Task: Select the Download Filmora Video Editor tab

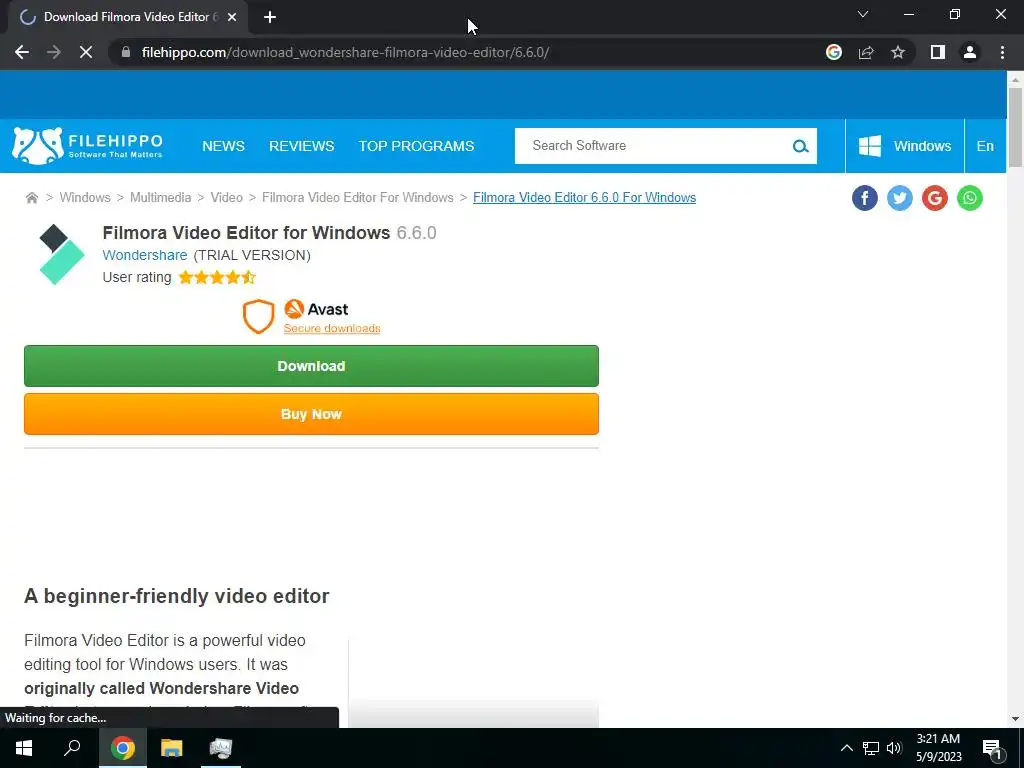Action: coord(129,18)
